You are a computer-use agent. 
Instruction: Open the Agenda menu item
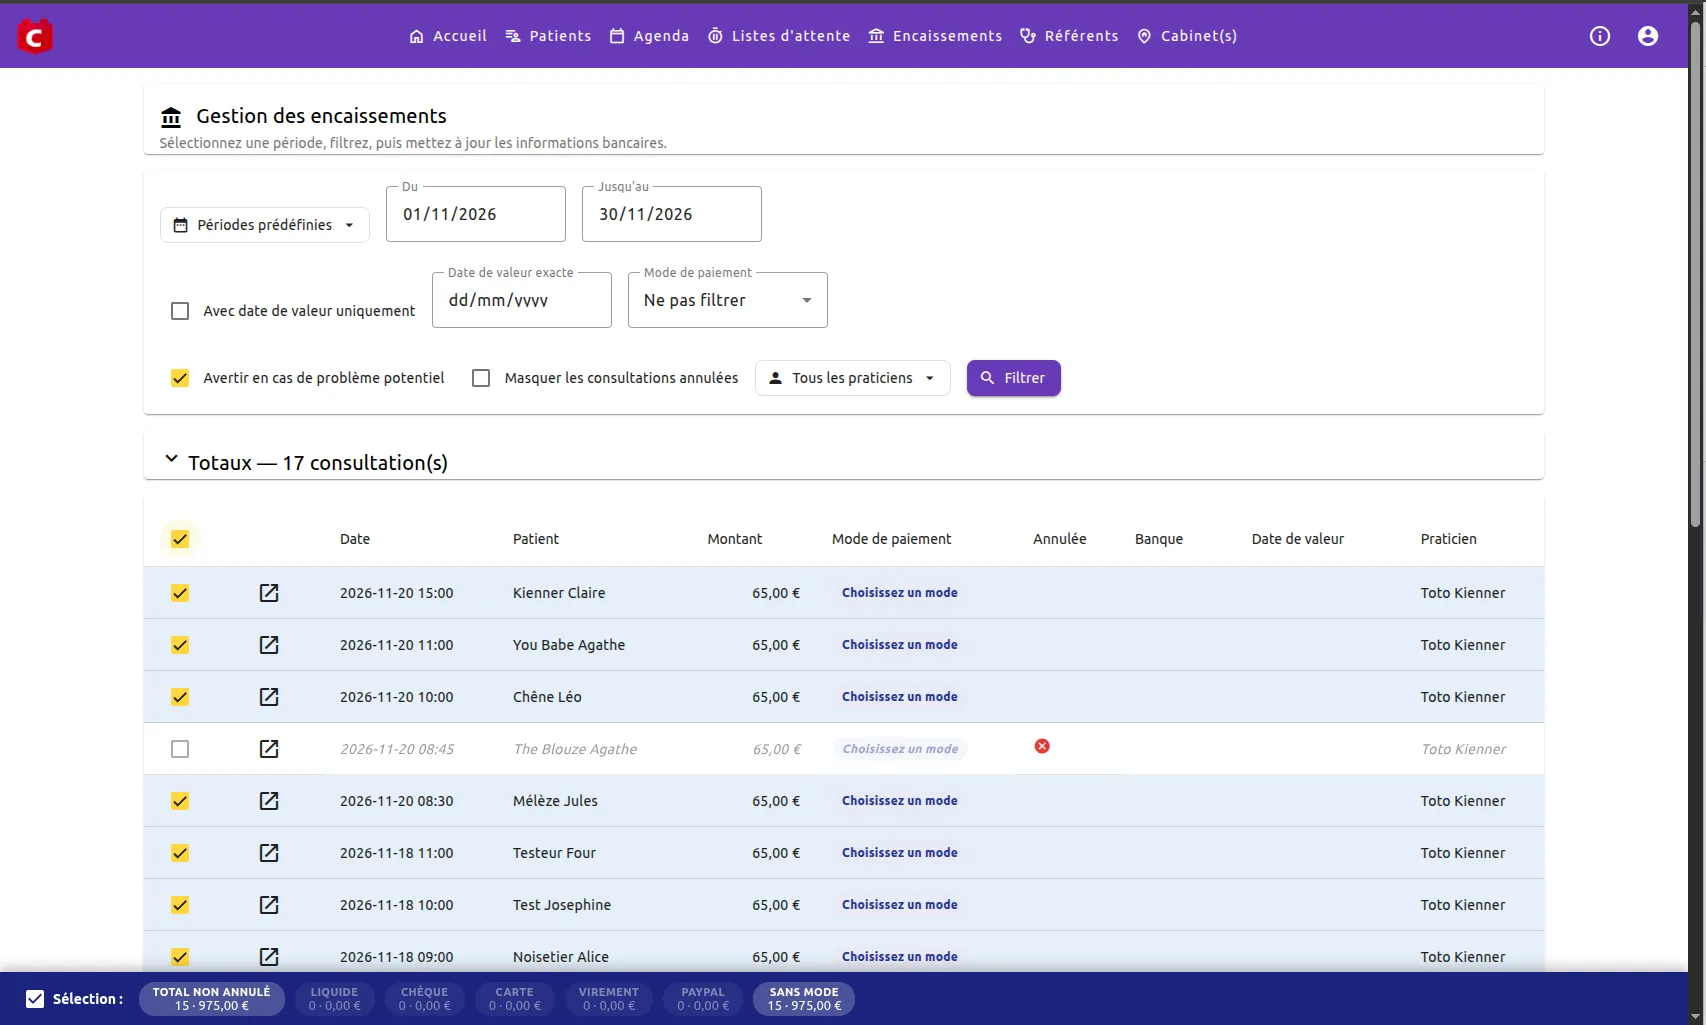click(x=649, y=36)
